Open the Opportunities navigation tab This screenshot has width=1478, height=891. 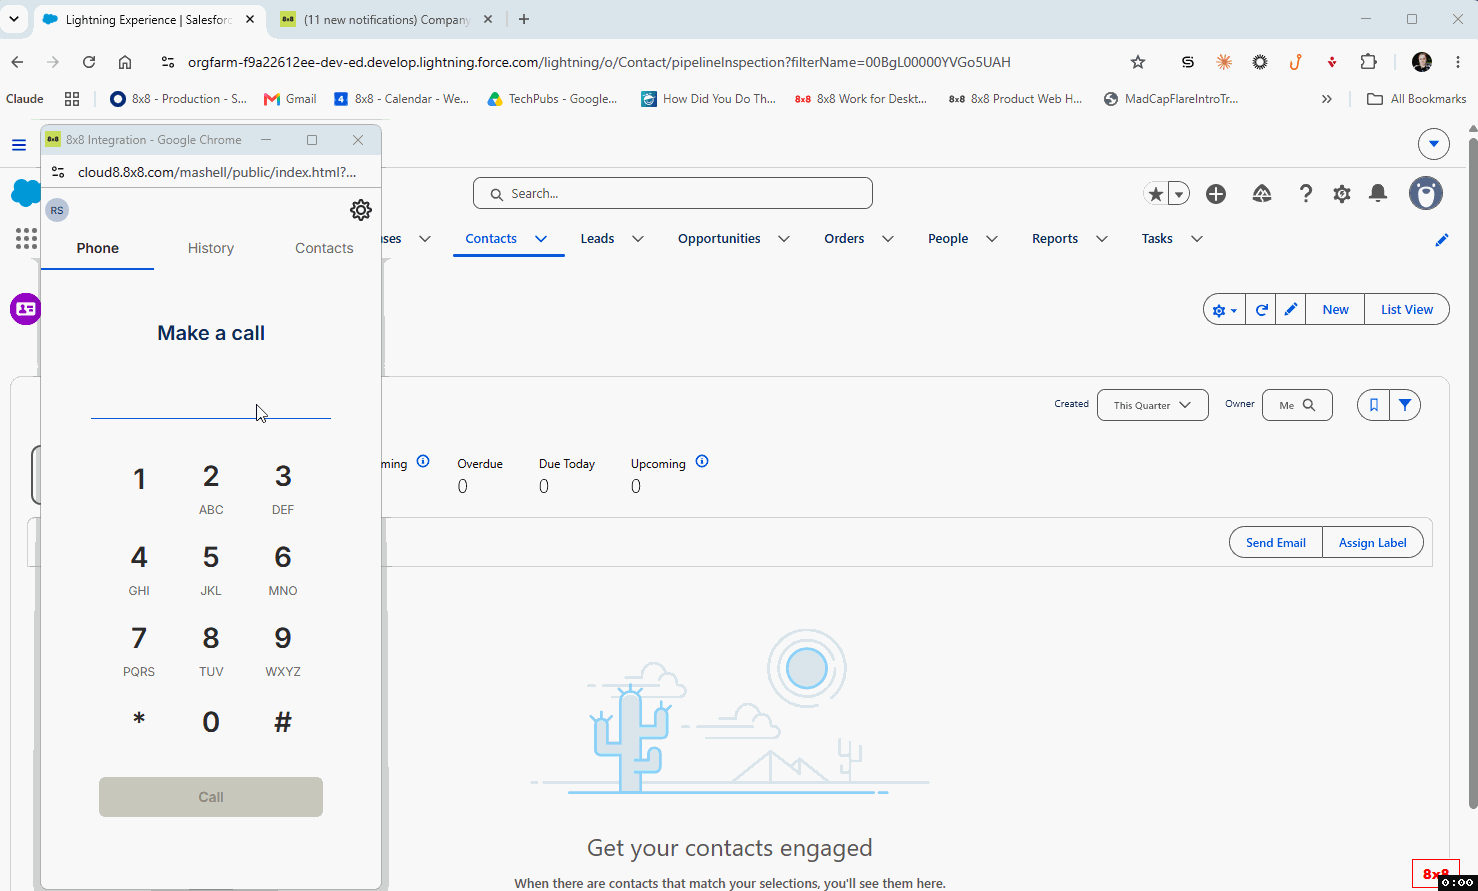[719, 239]
